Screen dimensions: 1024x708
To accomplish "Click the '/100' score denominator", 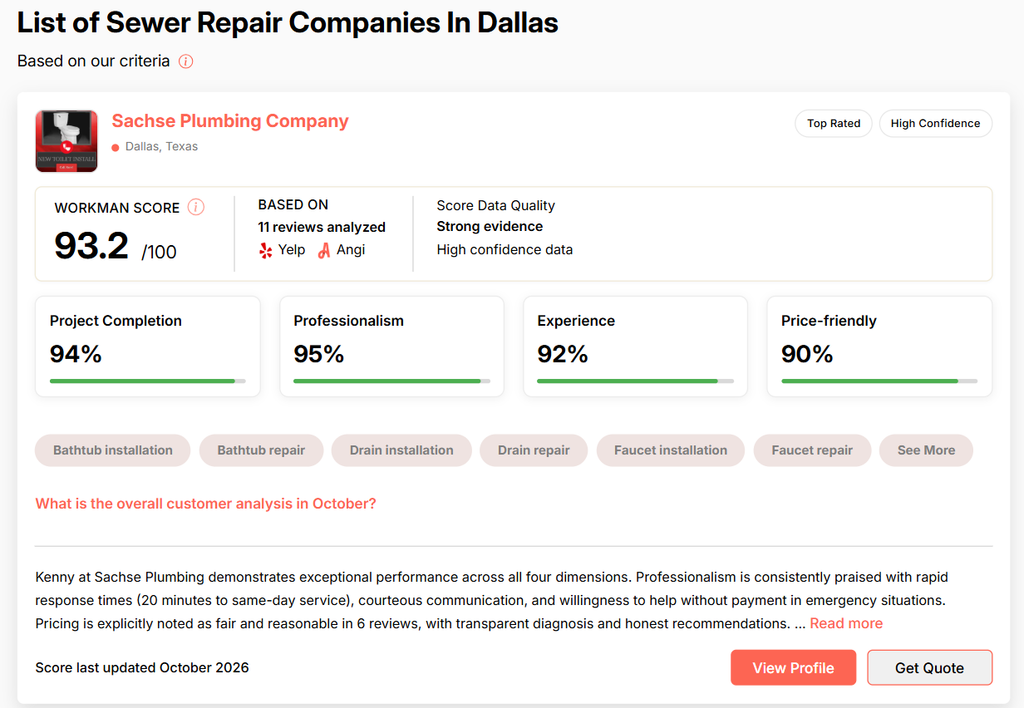I will coord(159,252).
